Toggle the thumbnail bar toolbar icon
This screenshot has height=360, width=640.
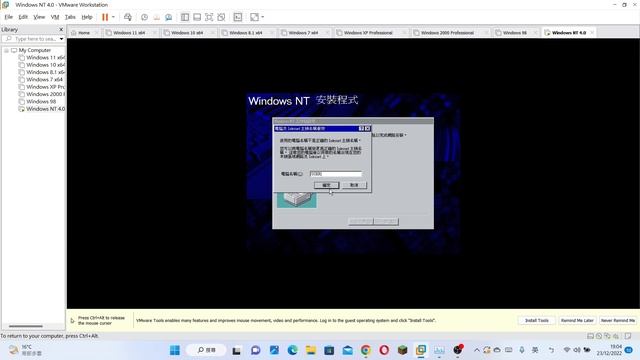pyautogui.click(x=197, y=17)
